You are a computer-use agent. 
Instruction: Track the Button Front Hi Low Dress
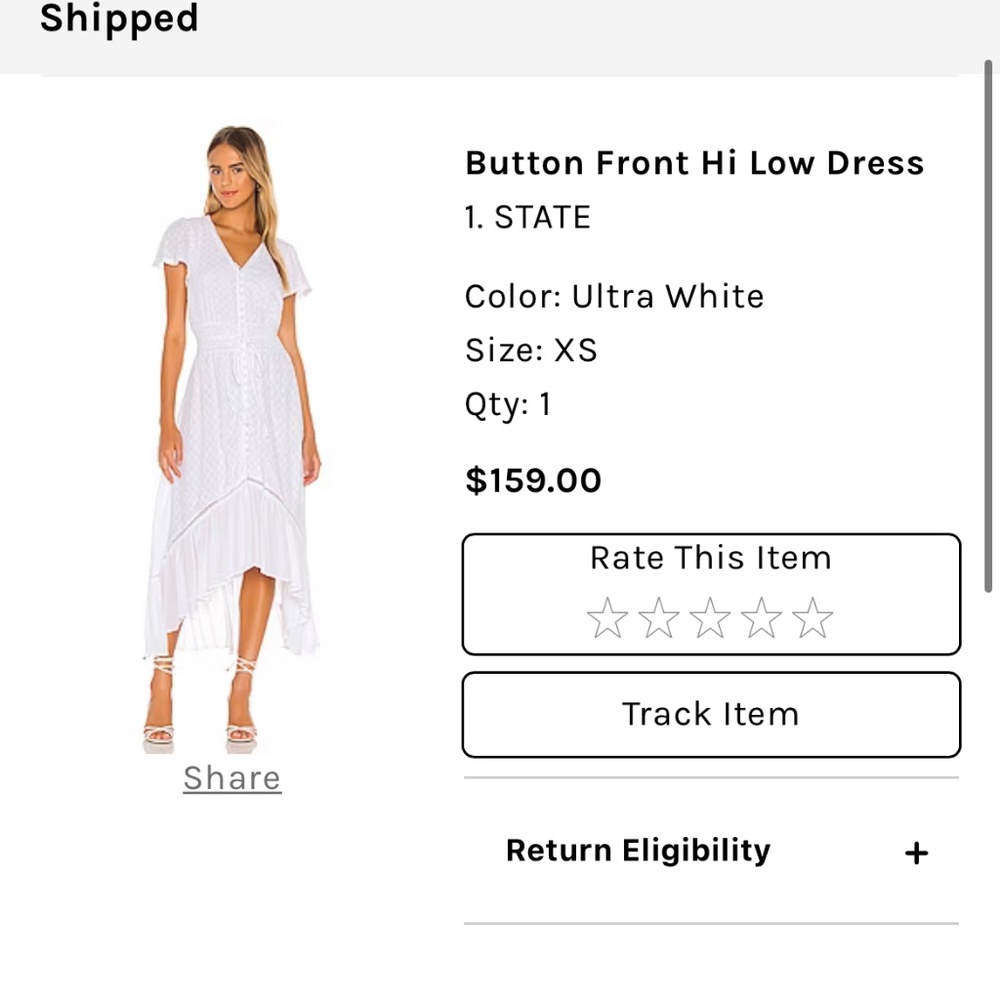tap(711, 714)
